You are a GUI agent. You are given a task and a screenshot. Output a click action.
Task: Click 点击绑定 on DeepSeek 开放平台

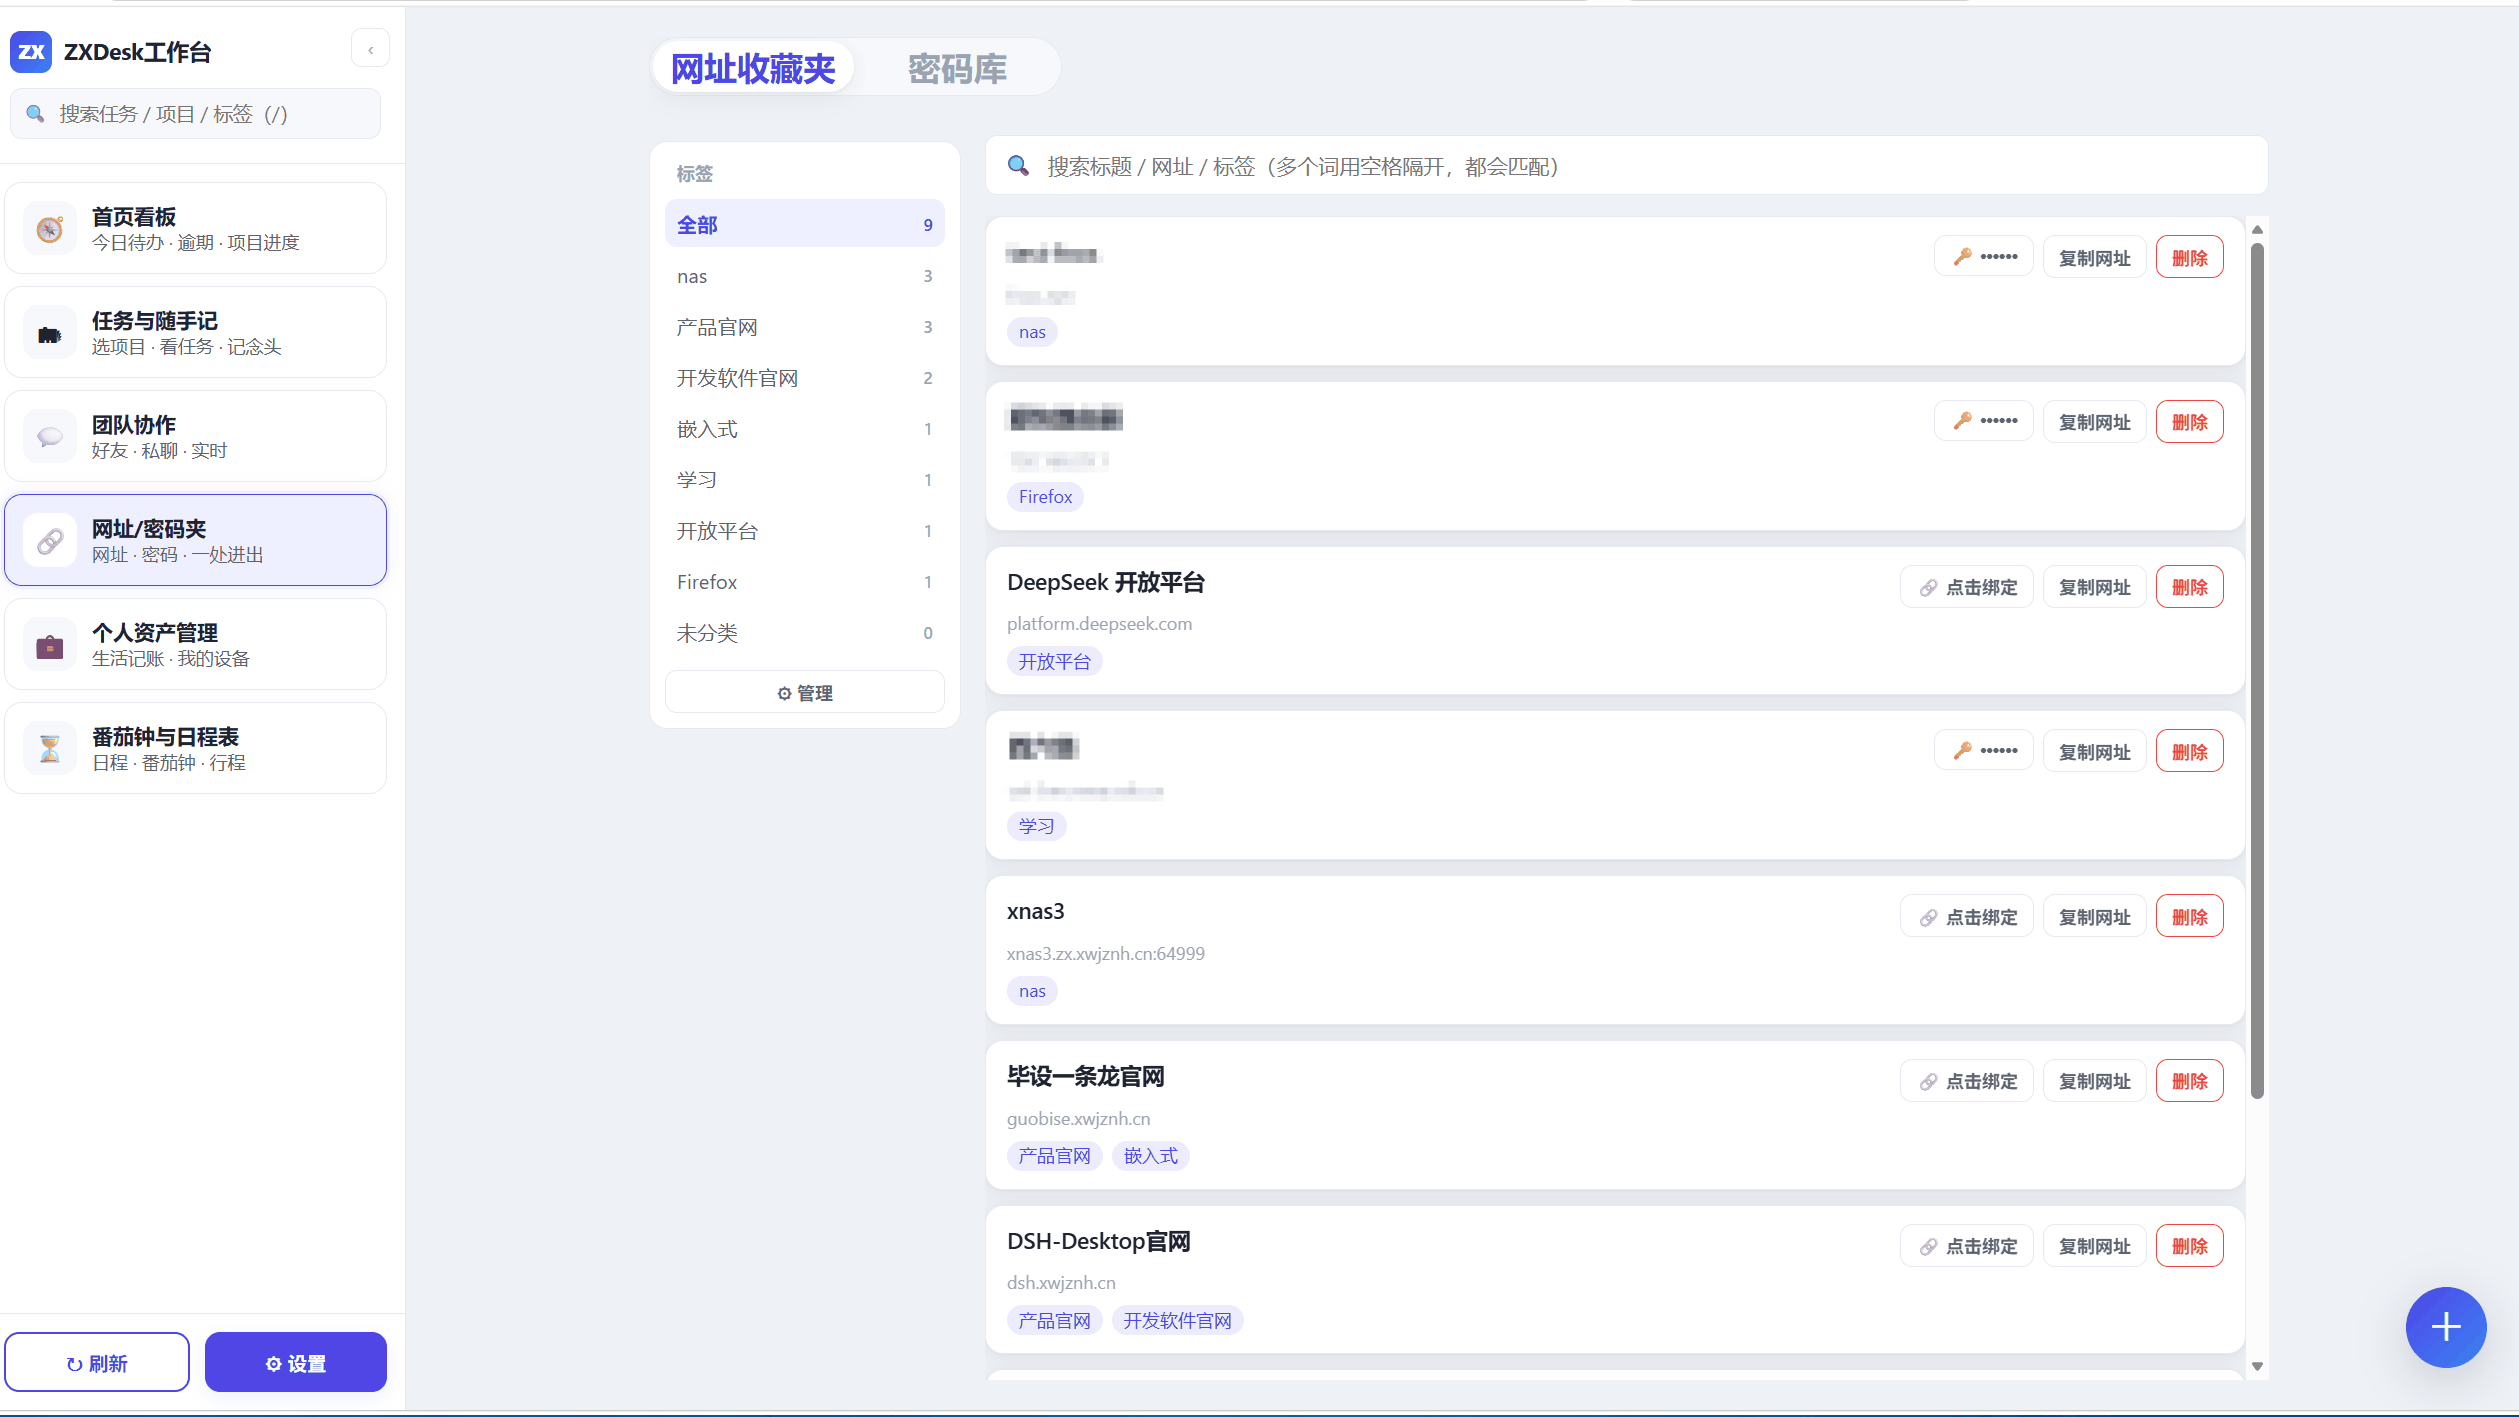tap(1967, 587)
